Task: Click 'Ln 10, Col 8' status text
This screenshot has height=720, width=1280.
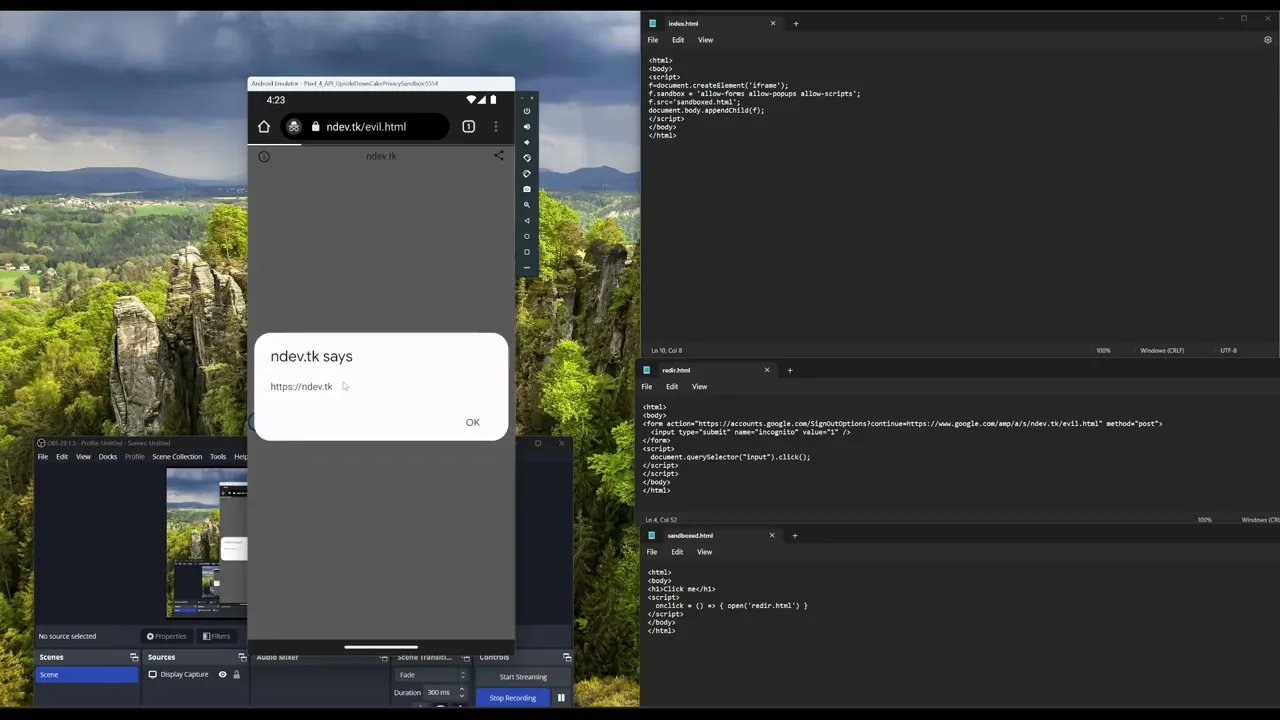Action: click(667, 351)
